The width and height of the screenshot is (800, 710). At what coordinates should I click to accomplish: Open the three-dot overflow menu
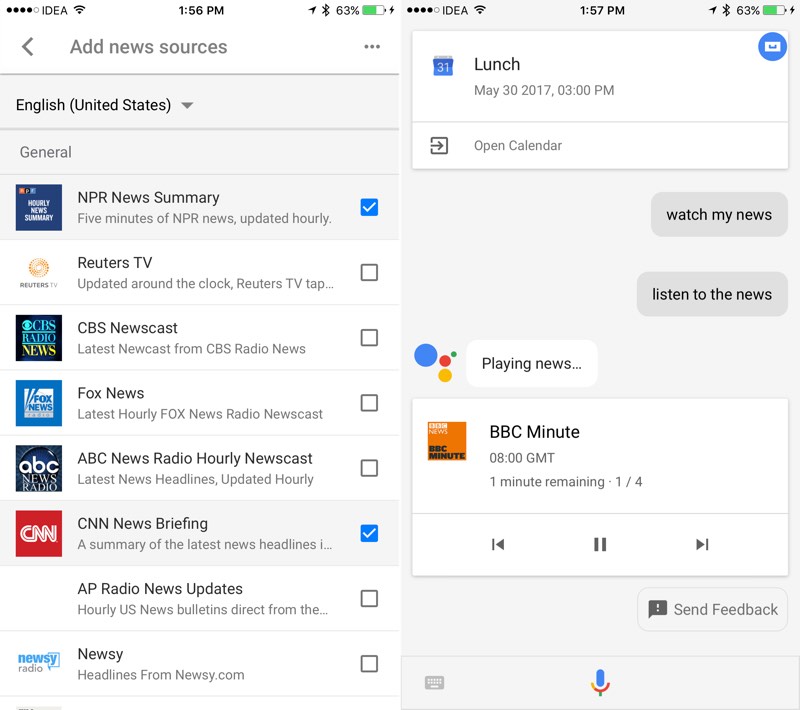(x=372, y=47)
